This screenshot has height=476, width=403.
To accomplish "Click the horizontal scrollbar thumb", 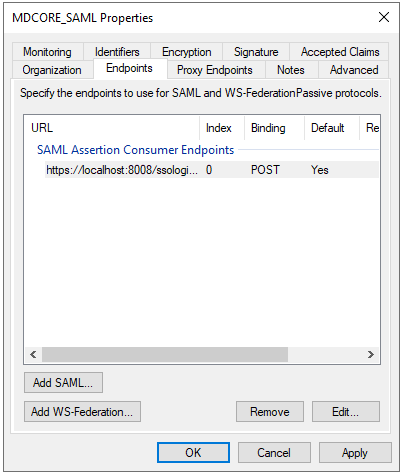I will [165, 354].
